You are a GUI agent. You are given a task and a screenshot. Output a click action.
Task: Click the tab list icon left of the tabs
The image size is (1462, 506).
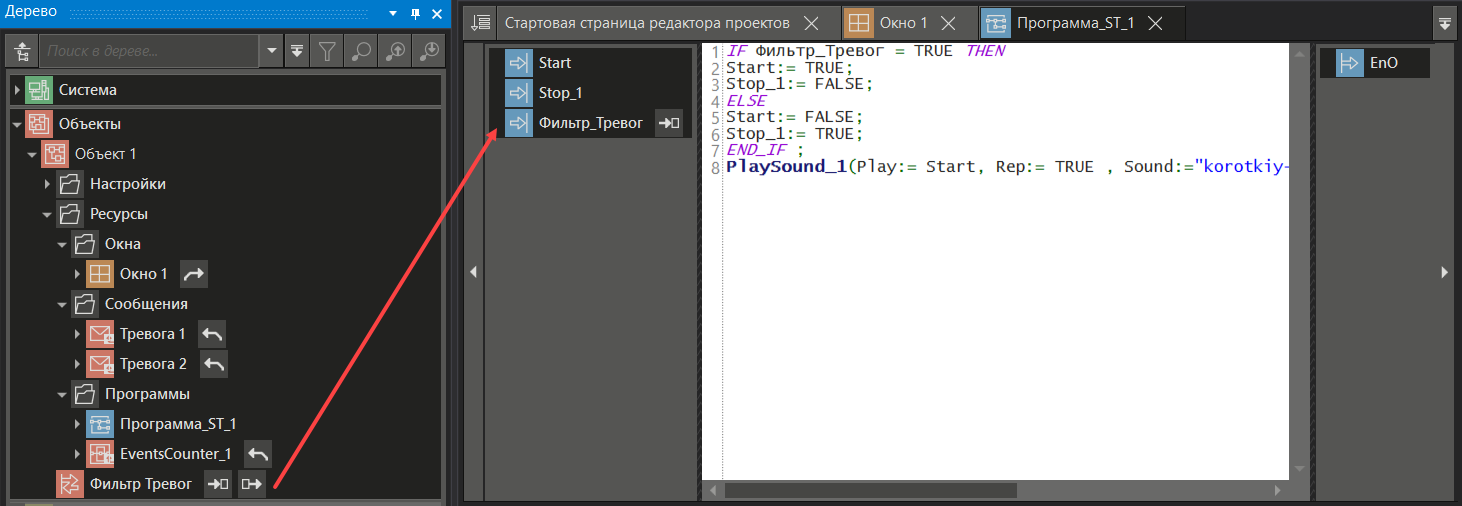coord(481,22)
